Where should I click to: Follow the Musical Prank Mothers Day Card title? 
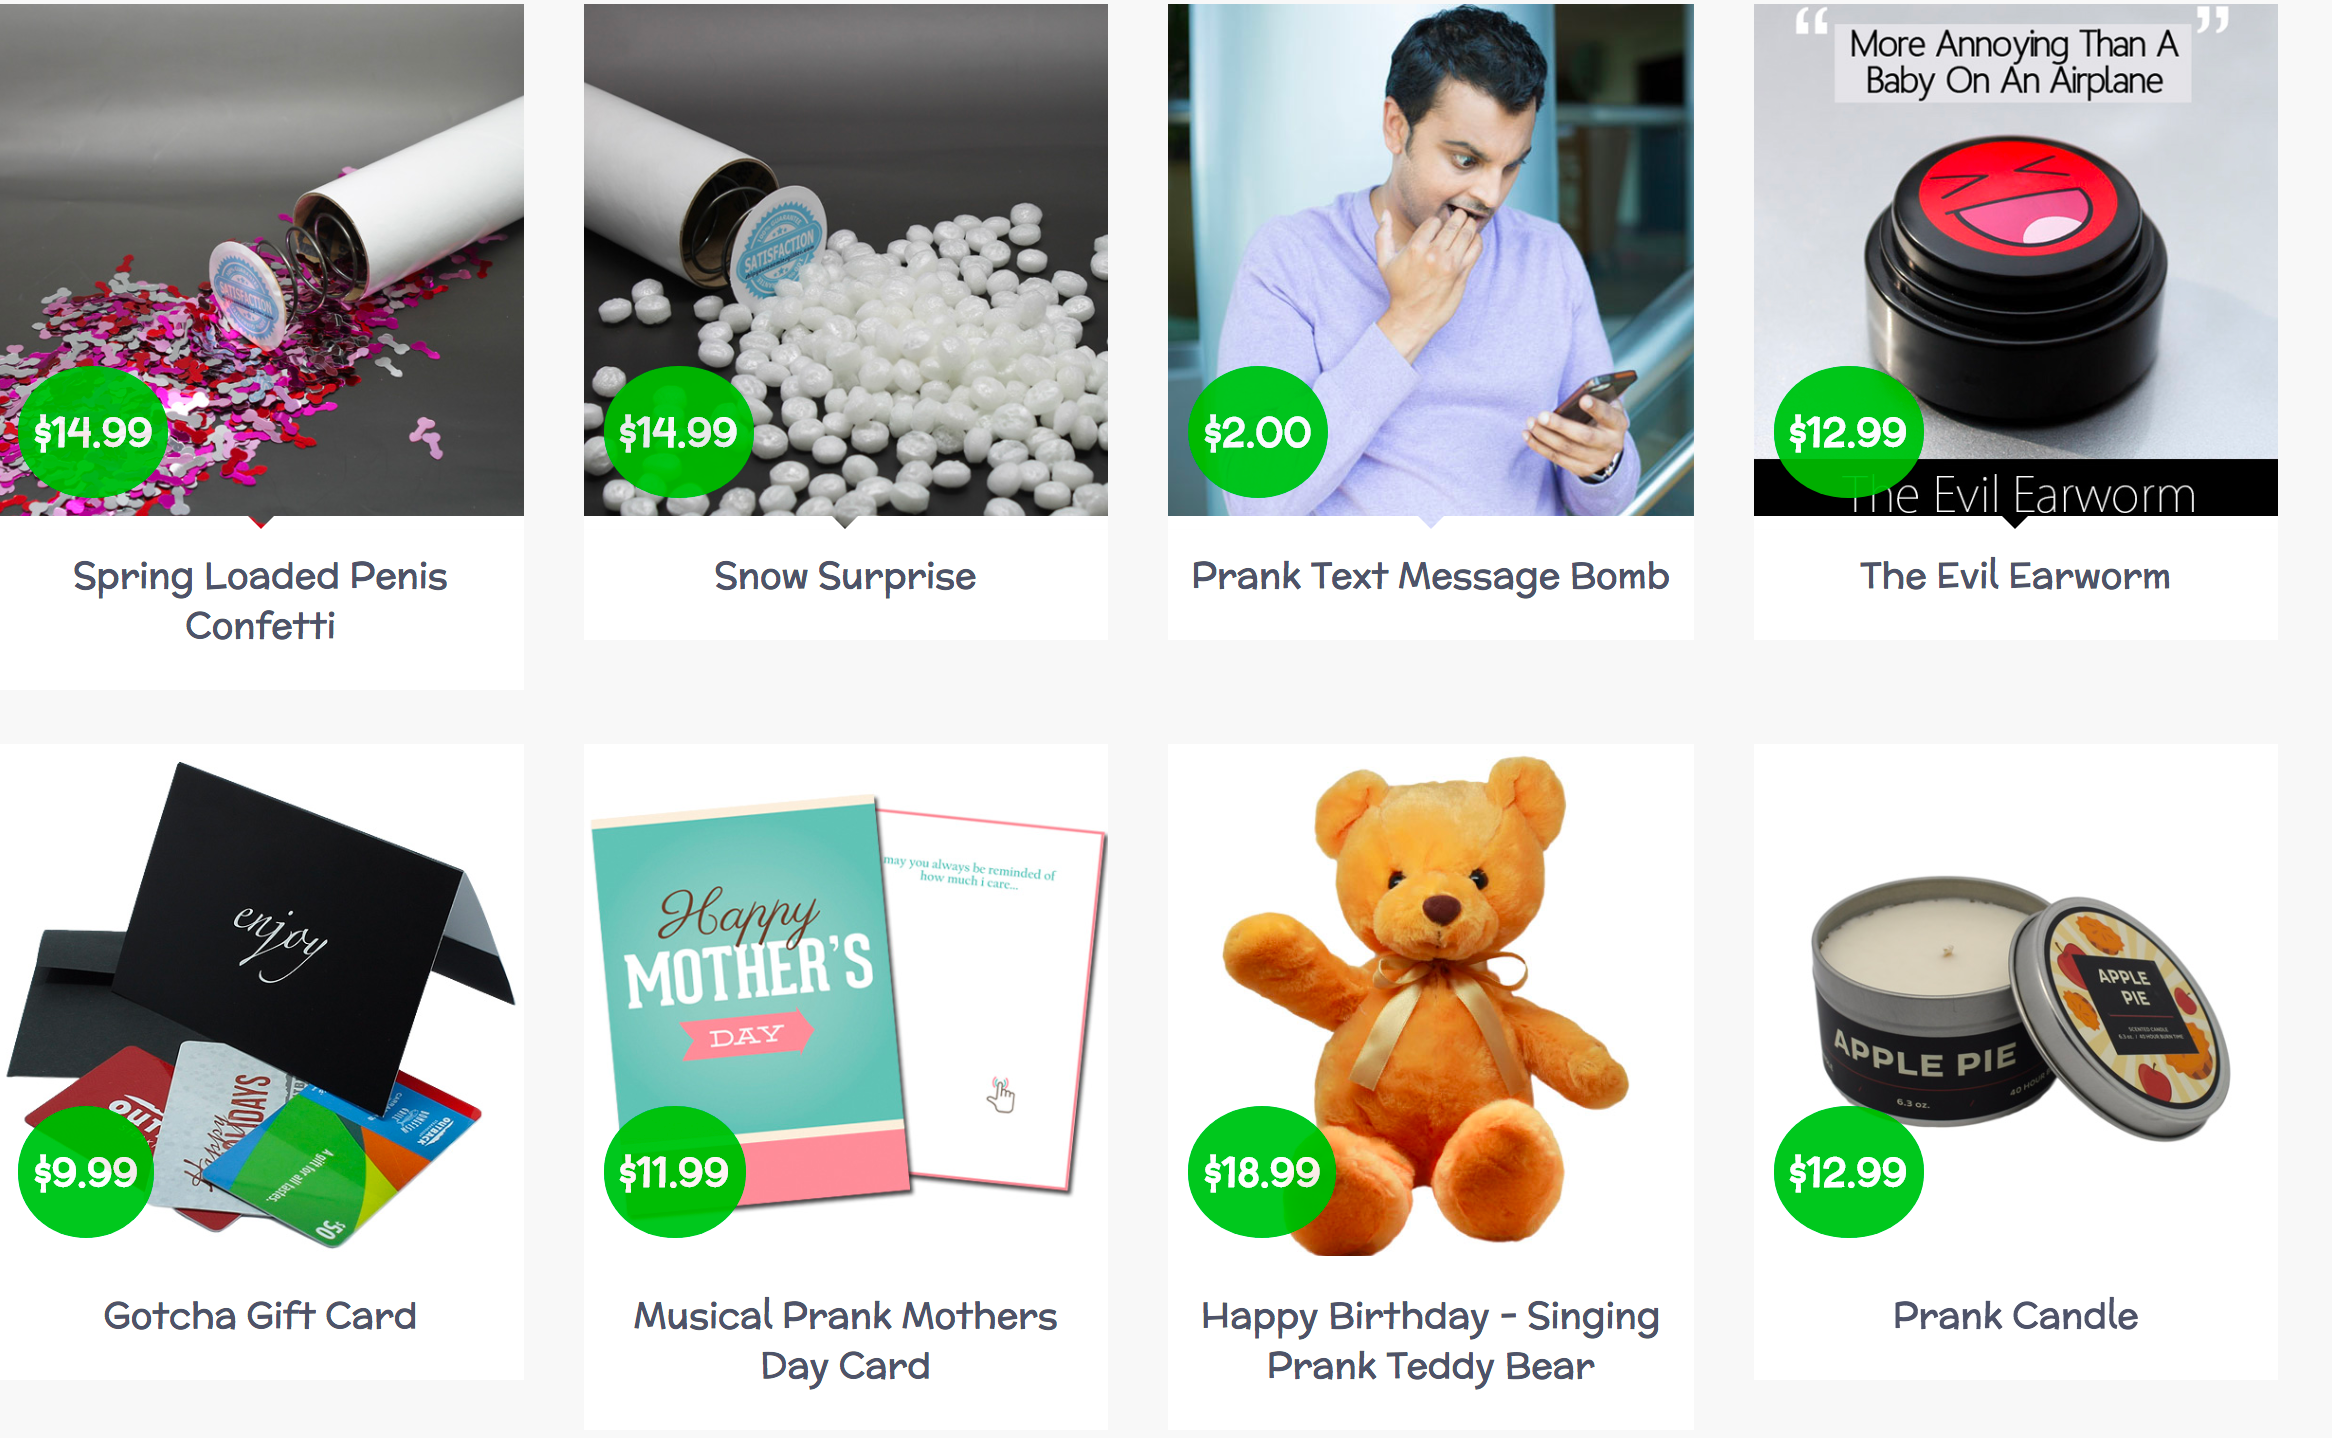845,1341
